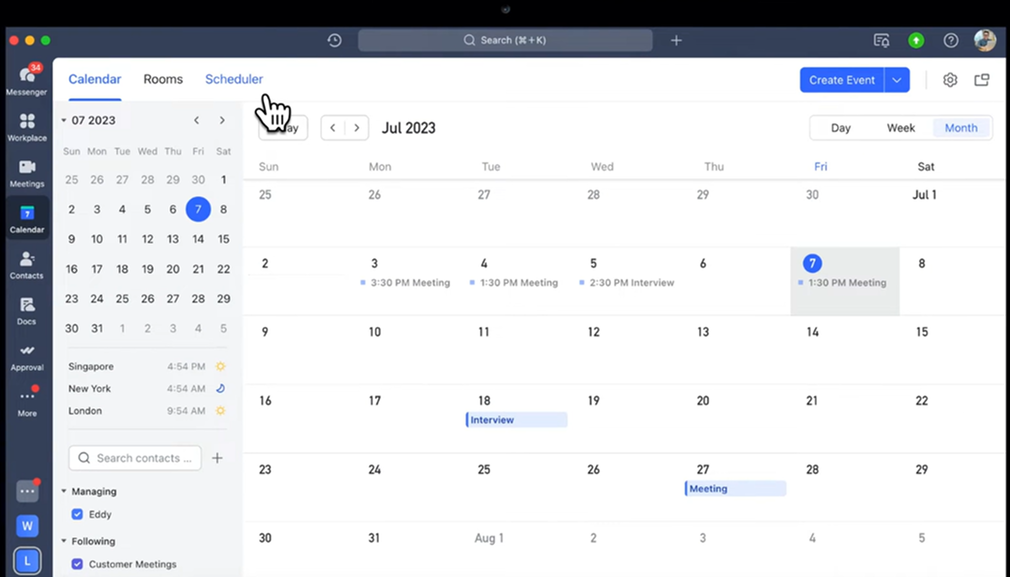Open the Meetings app from sidebar
The image size is (1010, 577).
pyautogui.click(x=27, y=170)
